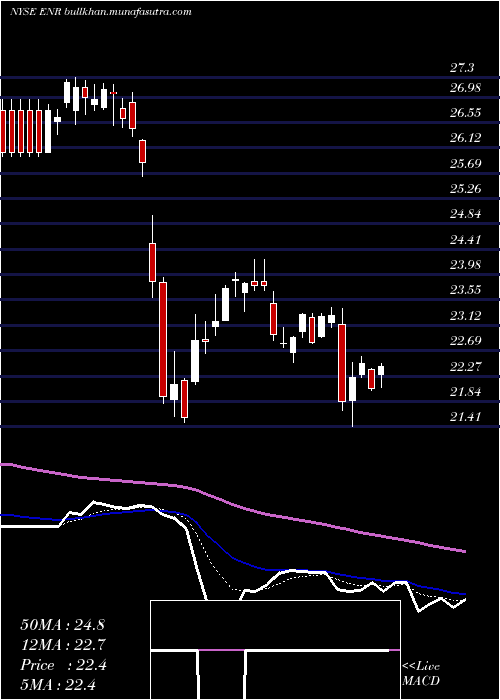Click the tall red candle falling from 23.12 to 21.84
Viewport: 500px width, 700px height.
pos(342,362)
